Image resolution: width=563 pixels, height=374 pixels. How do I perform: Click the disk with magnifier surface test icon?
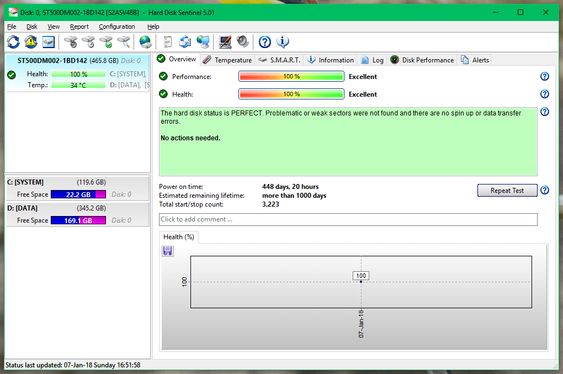click(x=124, y=42)
